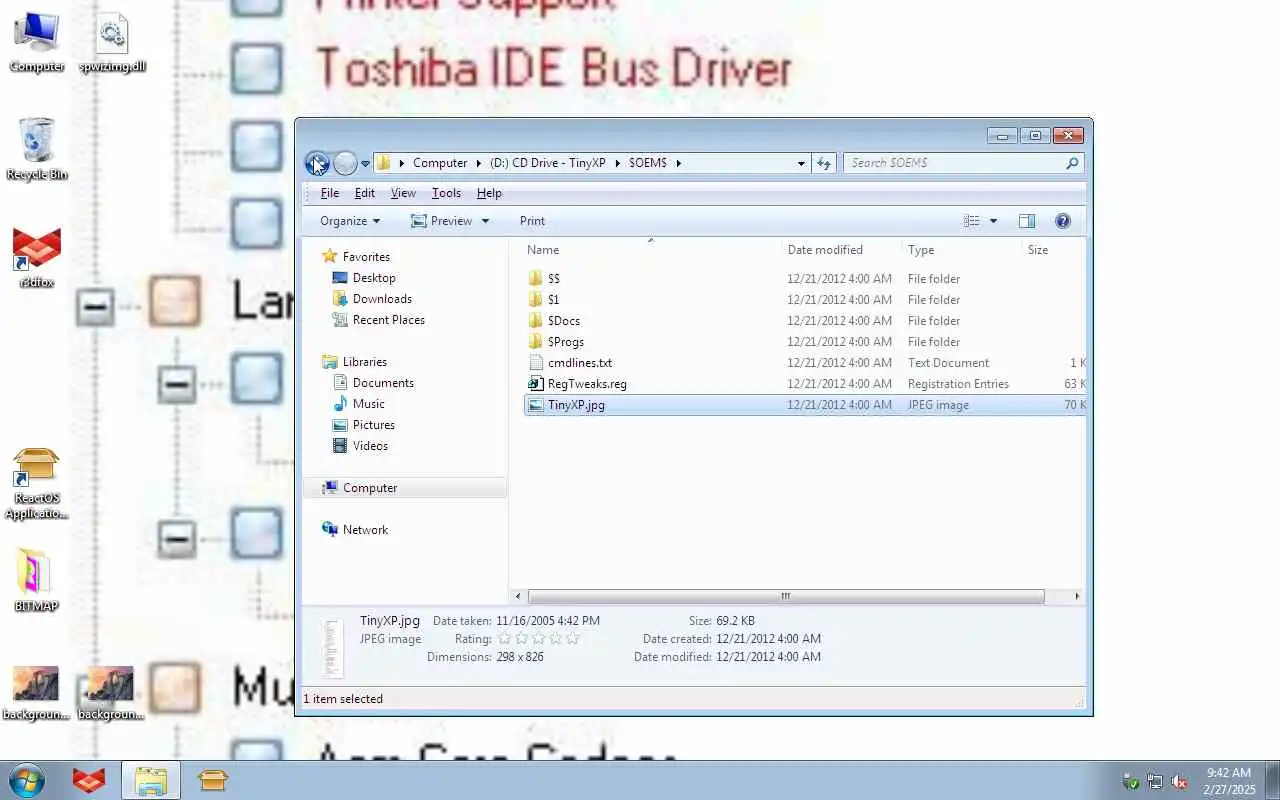The image size is (1280, 800).
Task: Click the TinyXP.jpg thumbnail in details pane
Action: 333,648
